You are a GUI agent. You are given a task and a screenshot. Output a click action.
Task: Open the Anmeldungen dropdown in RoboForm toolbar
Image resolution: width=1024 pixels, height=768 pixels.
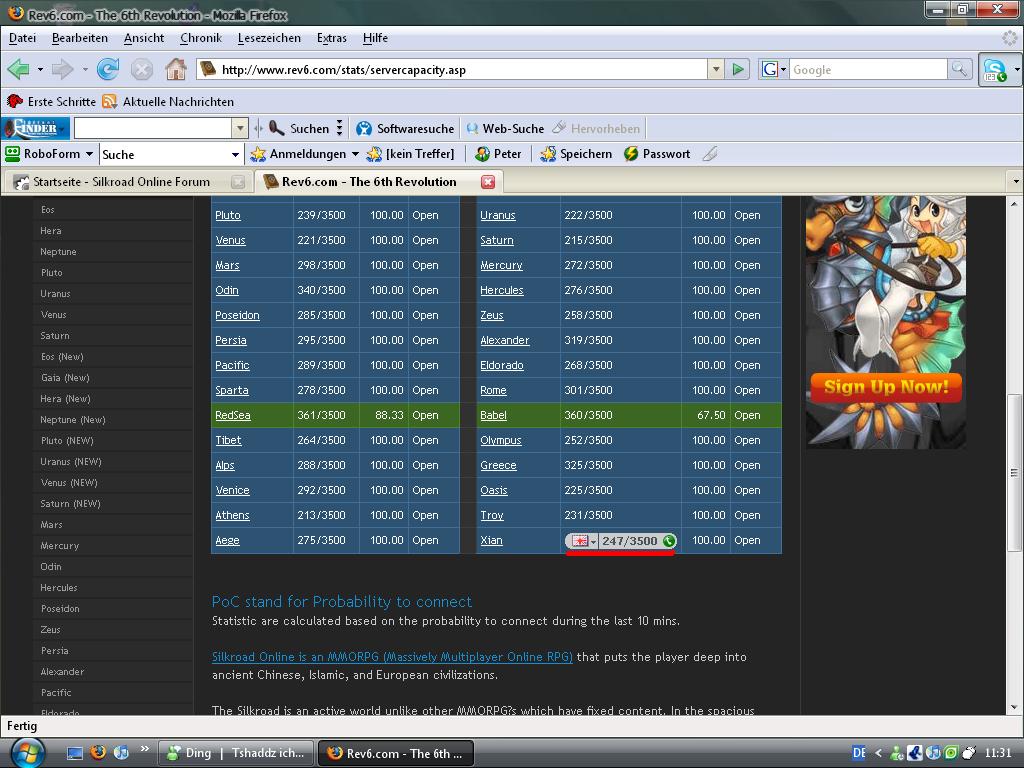tap(304, 154)
